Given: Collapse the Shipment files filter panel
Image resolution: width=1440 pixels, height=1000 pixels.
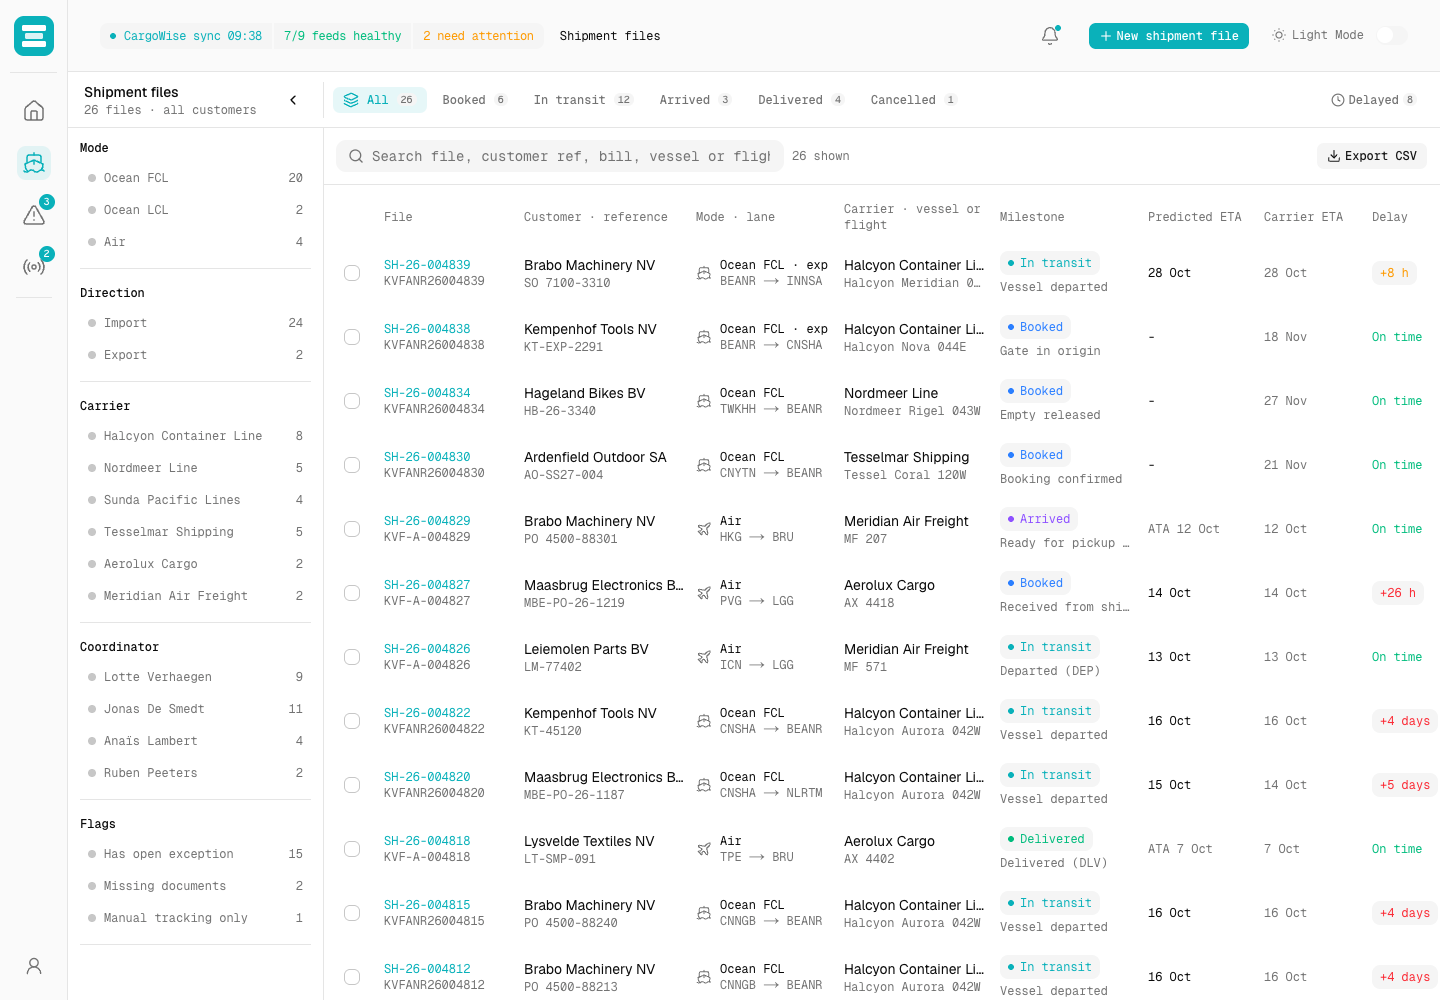Looking at the screenshot, I should [x=293, y=100].
